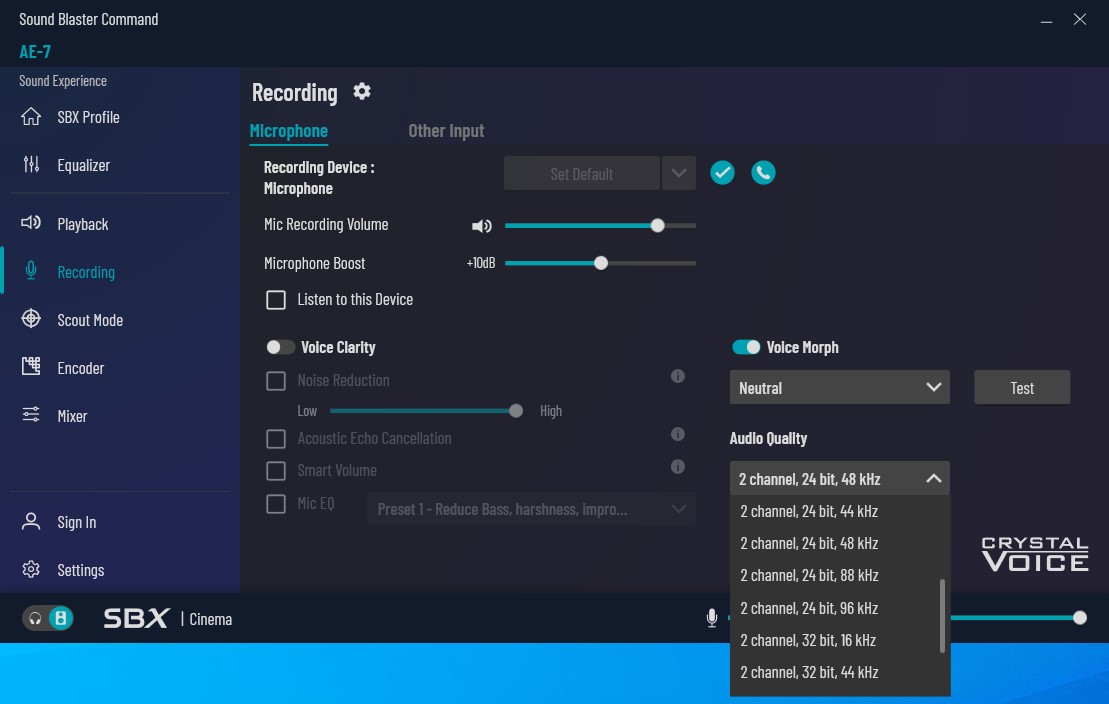The height and width of the screenshot is (704, 1109).
Task: Show Smart Volume info icon
Action: (x=678, y=467)
